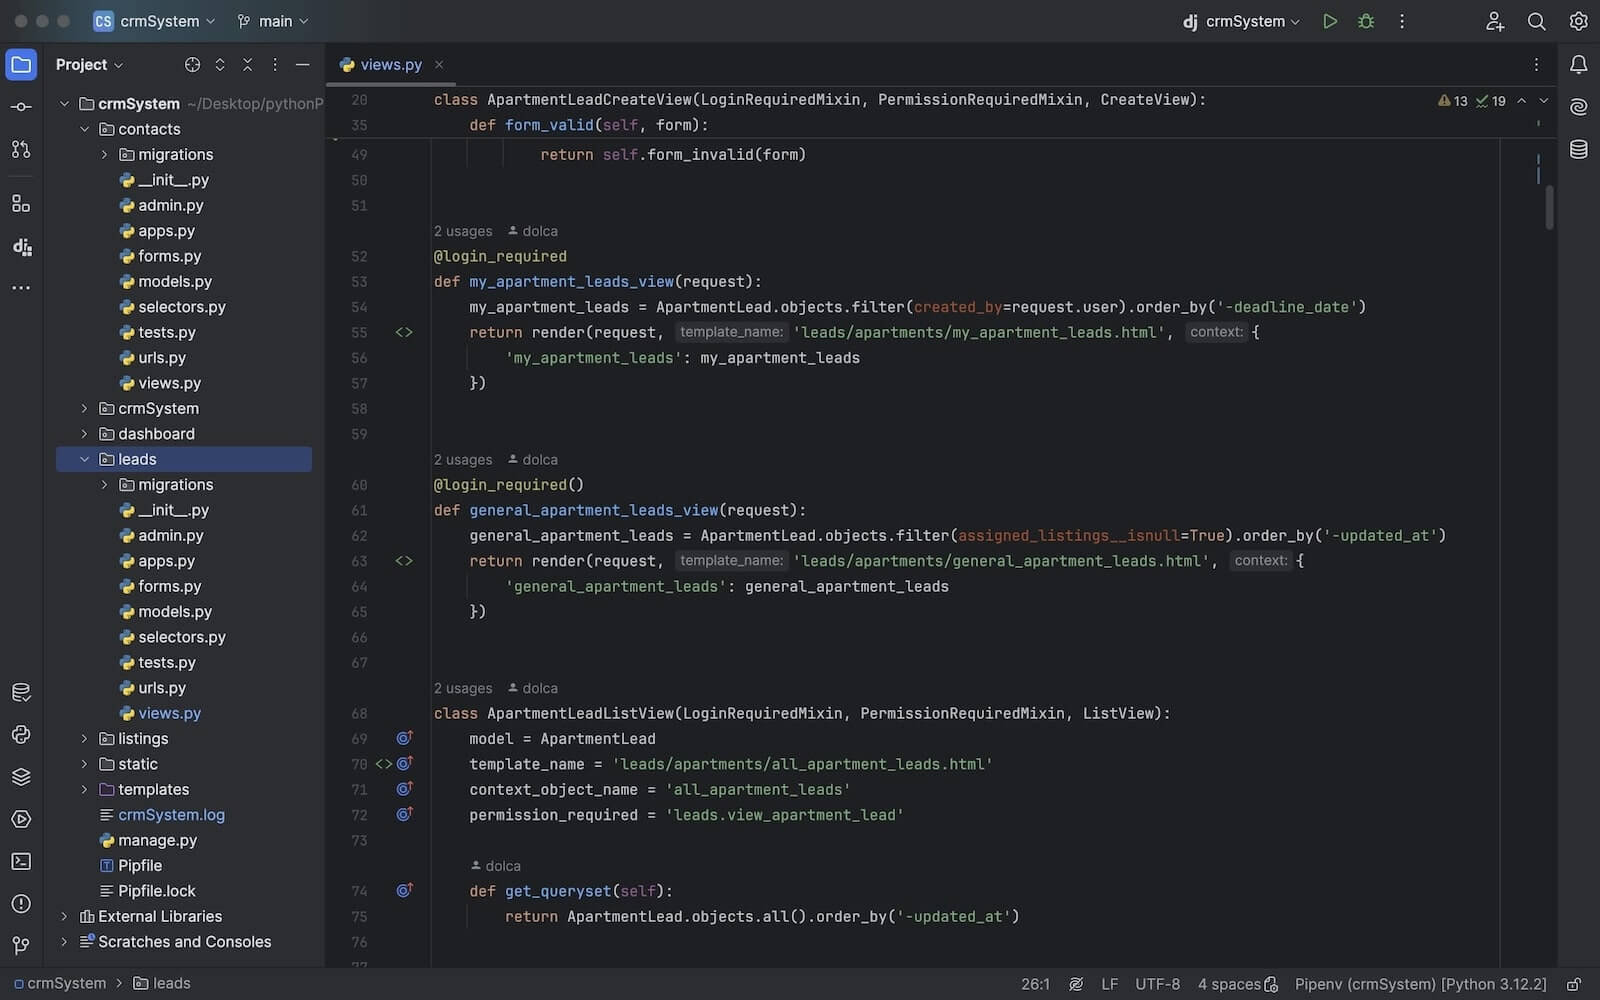Open models.py in the leads folder
The width and height of the screenshot is (1600, 1000).
click(174, 612)
